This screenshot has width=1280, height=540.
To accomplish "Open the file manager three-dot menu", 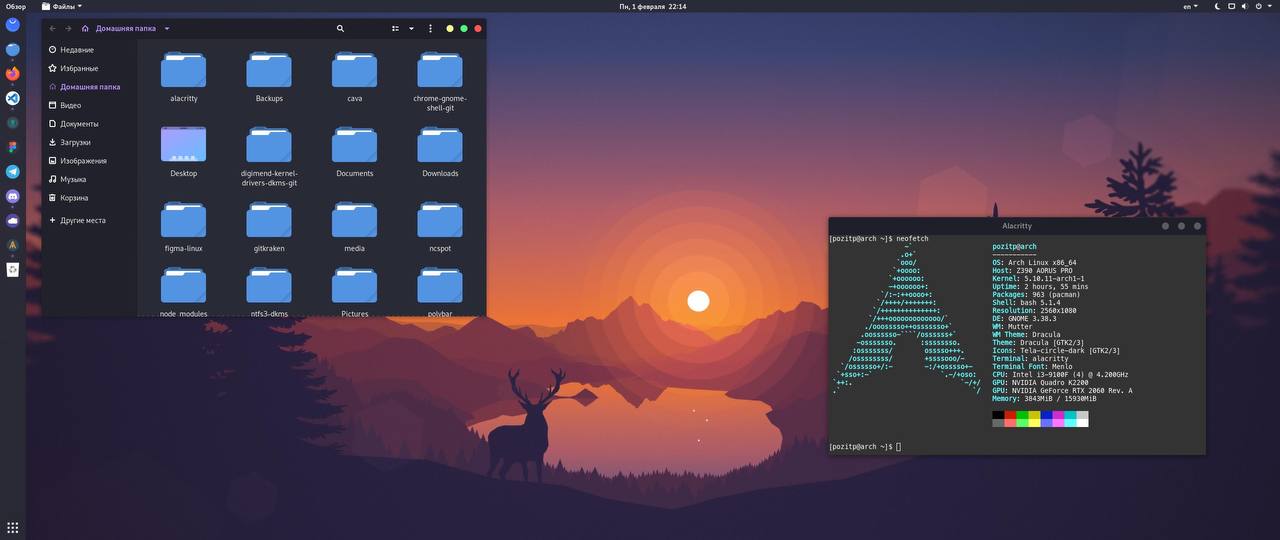I will pyautogui.click(x=430, y=28).
